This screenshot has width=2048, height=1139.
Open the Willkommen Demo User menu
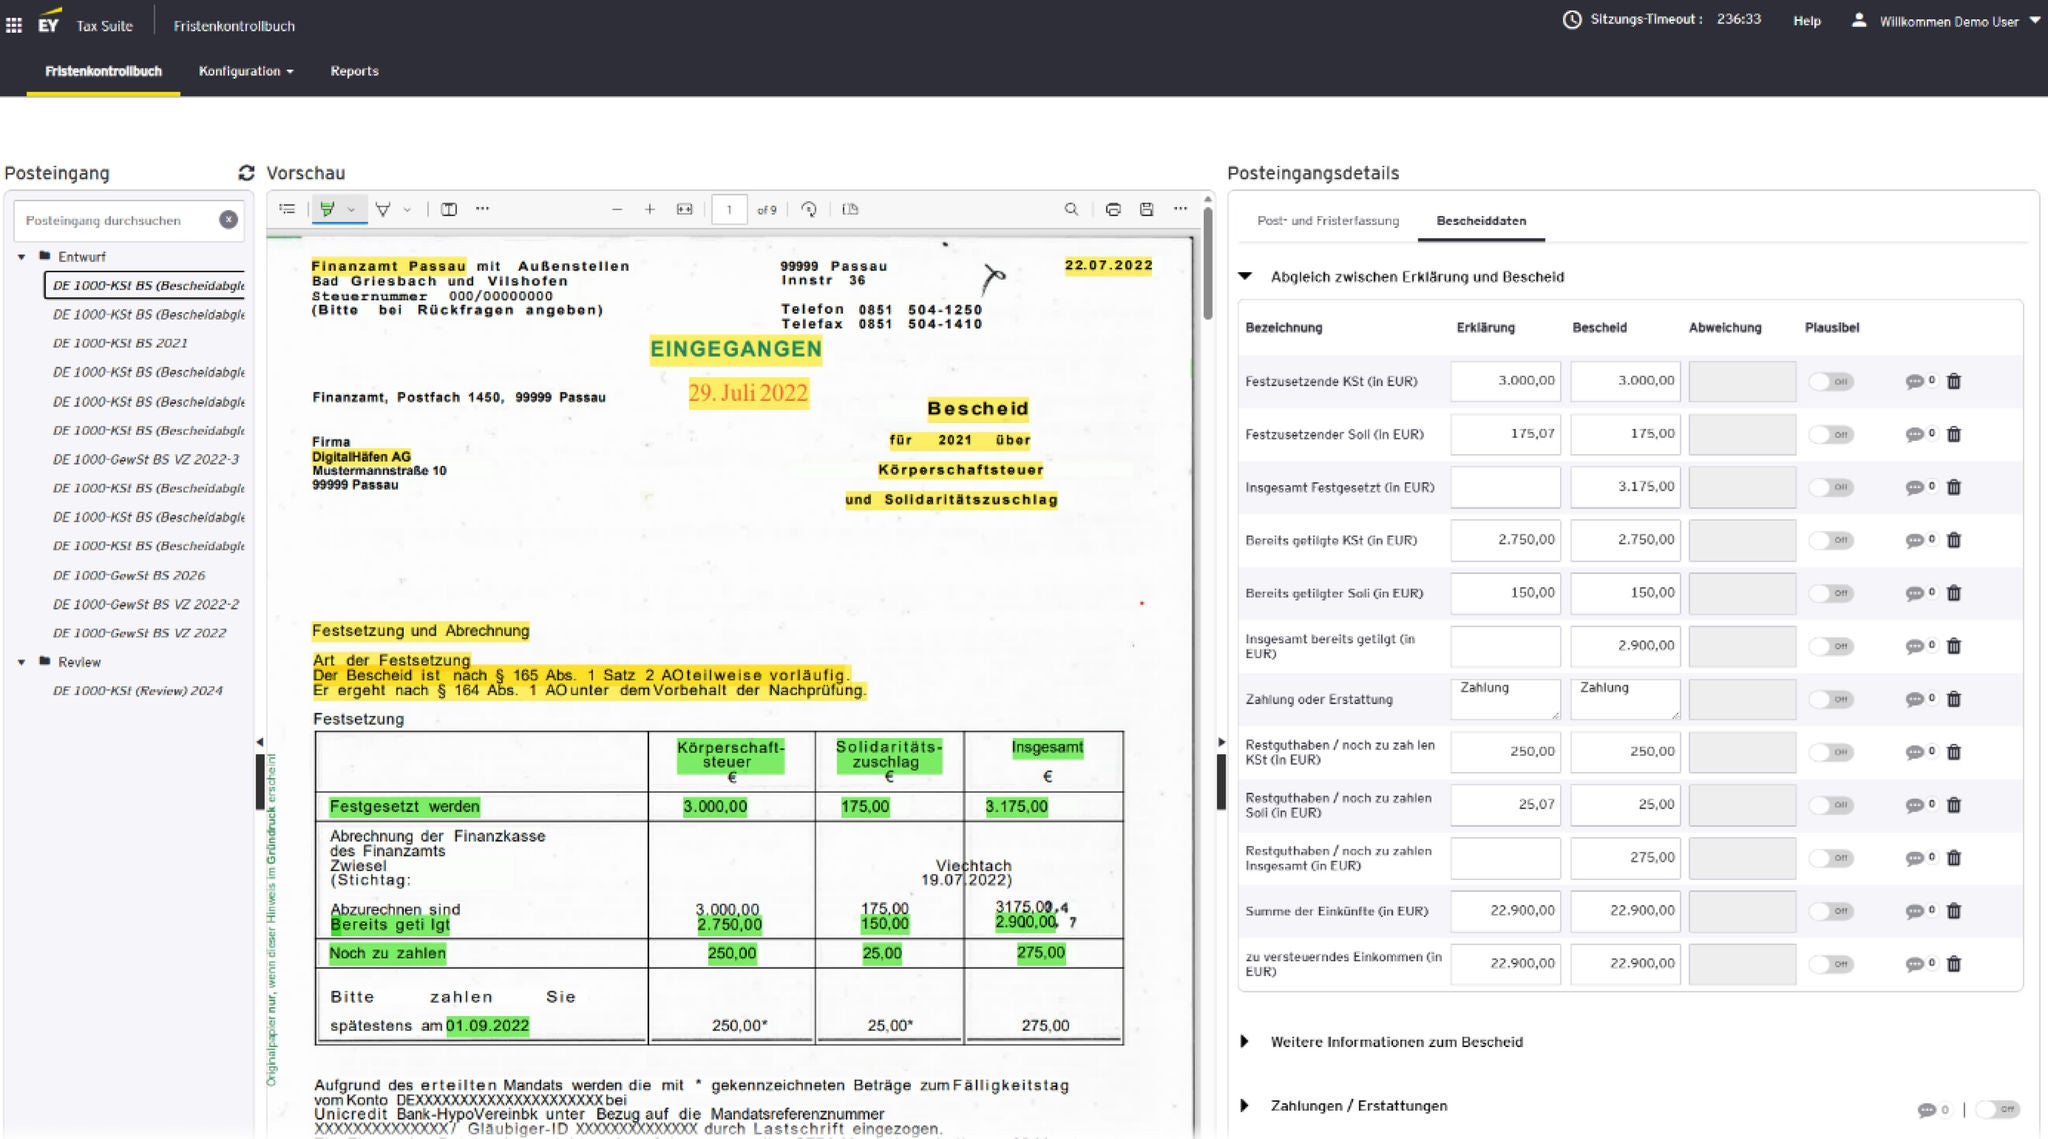coord(1959,21)
